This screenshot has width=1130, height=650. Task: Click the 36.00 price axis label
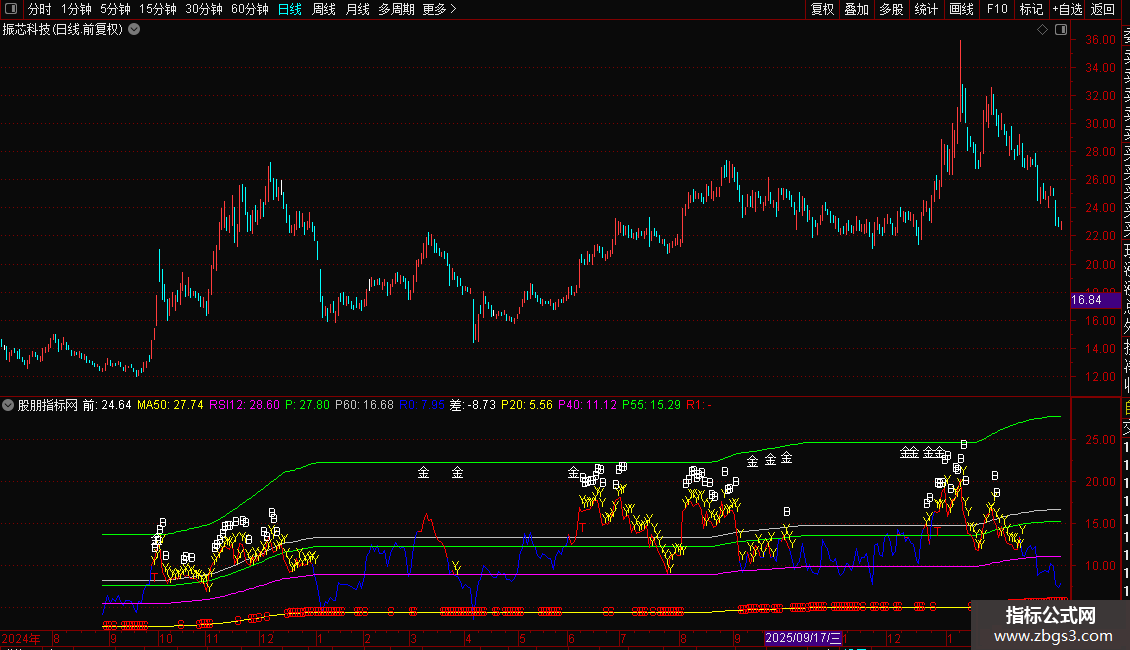coord(1100,40)
